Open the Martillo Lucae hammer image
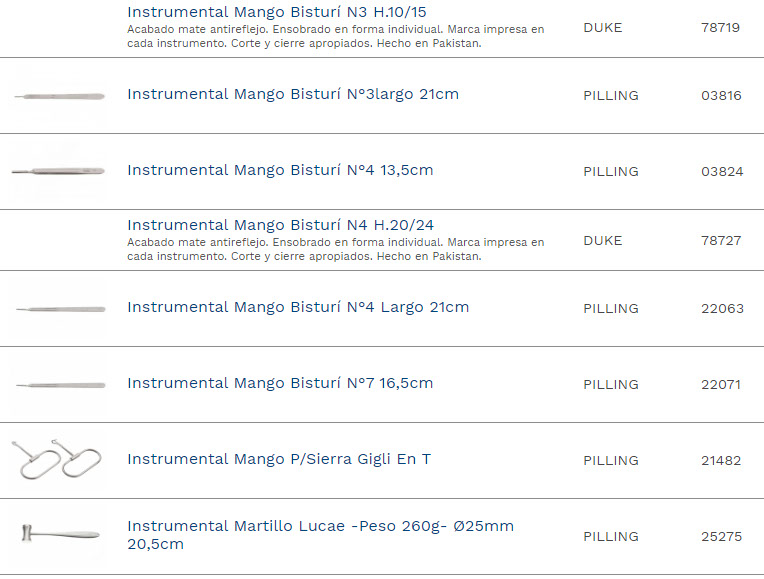This screenshot has height=579, width=764. coord(58,534)
